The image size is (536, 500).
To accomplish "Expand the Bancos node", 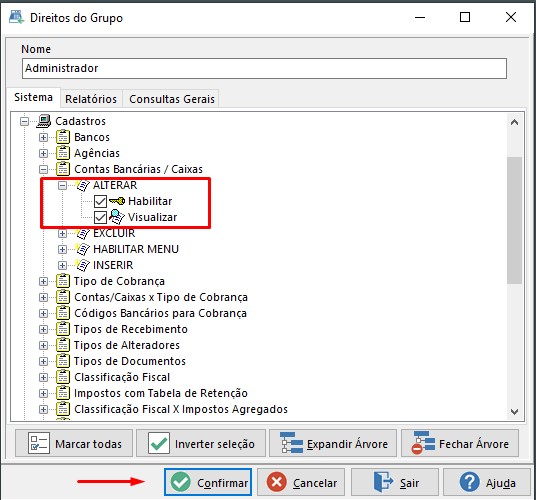I will 43,137.
